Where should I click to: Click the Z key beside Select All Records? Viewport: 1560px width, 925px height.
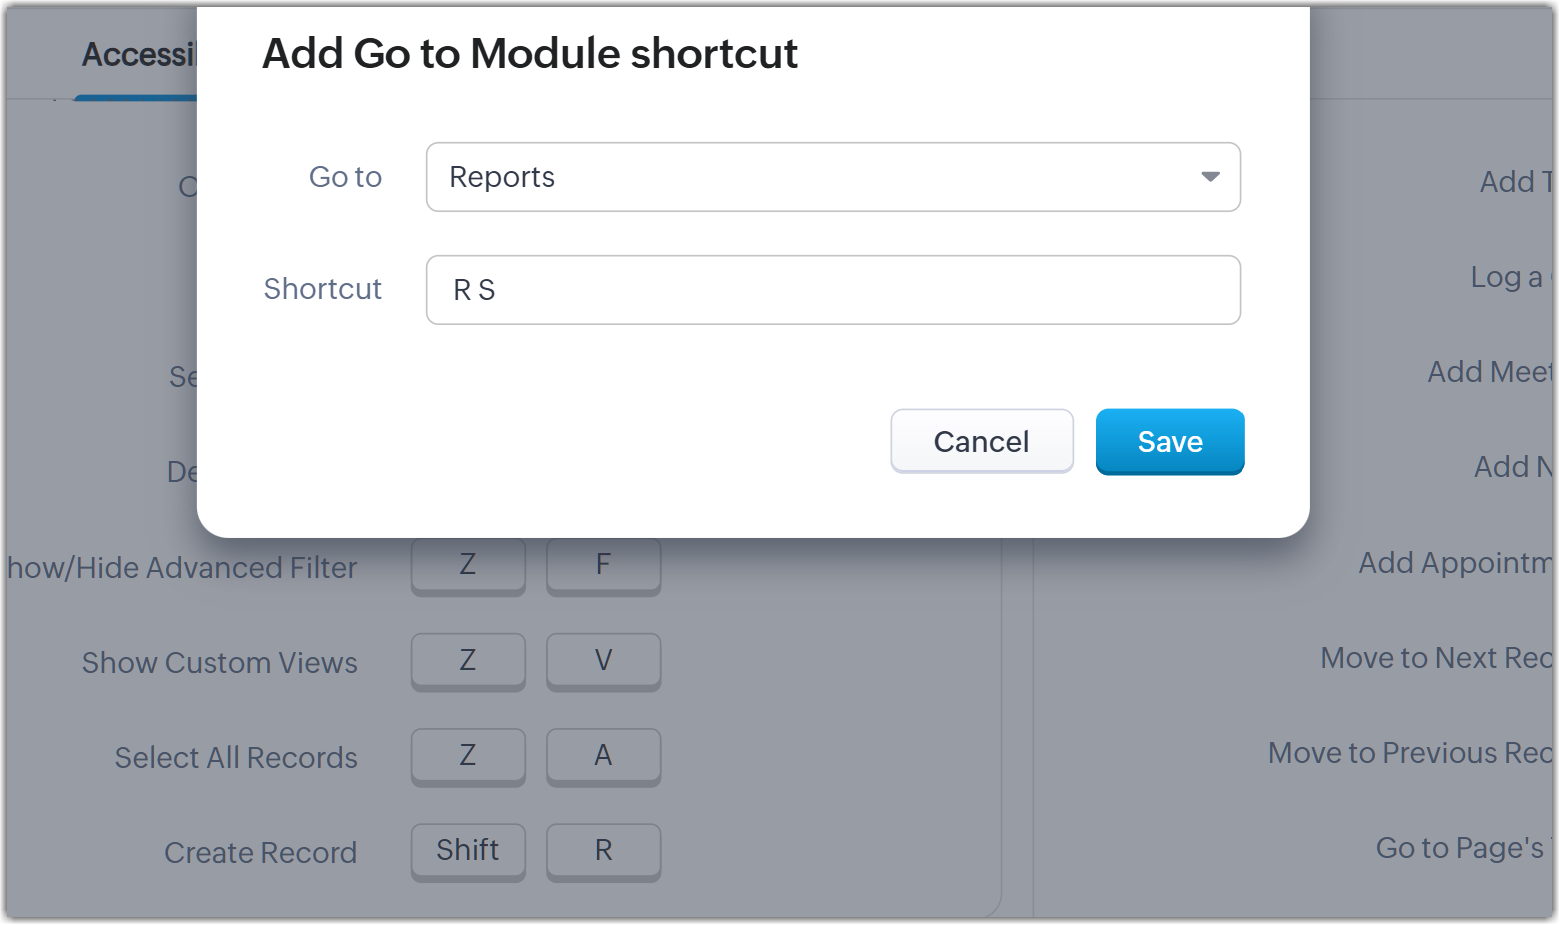pyautogui.click(x=468, y=756)
